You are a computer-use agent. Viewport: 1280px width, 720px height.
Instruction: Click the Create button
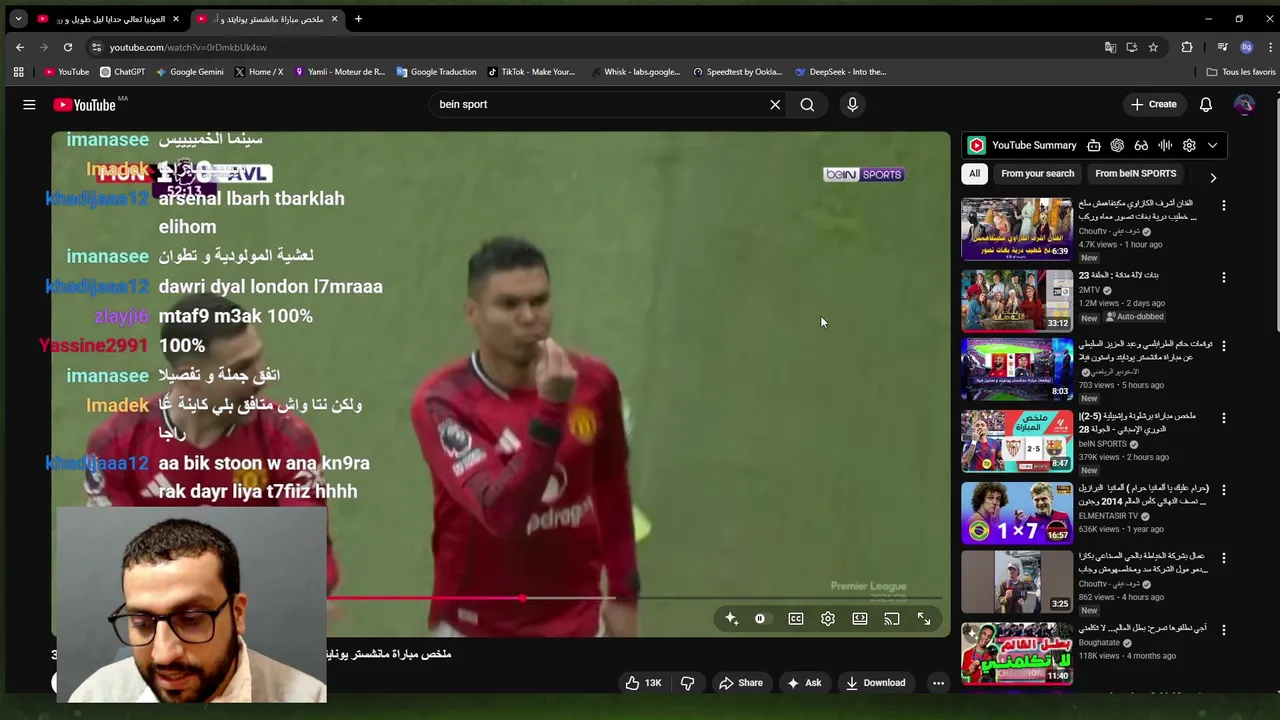tap(1154, 104)
